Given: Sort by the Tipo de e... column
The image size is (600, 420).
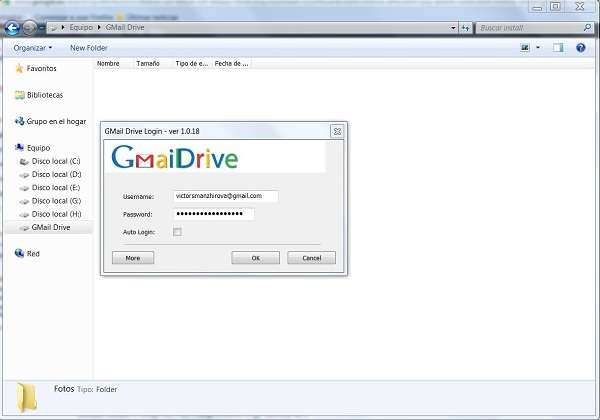Looking at the screenshot, I should coord(191,63).
